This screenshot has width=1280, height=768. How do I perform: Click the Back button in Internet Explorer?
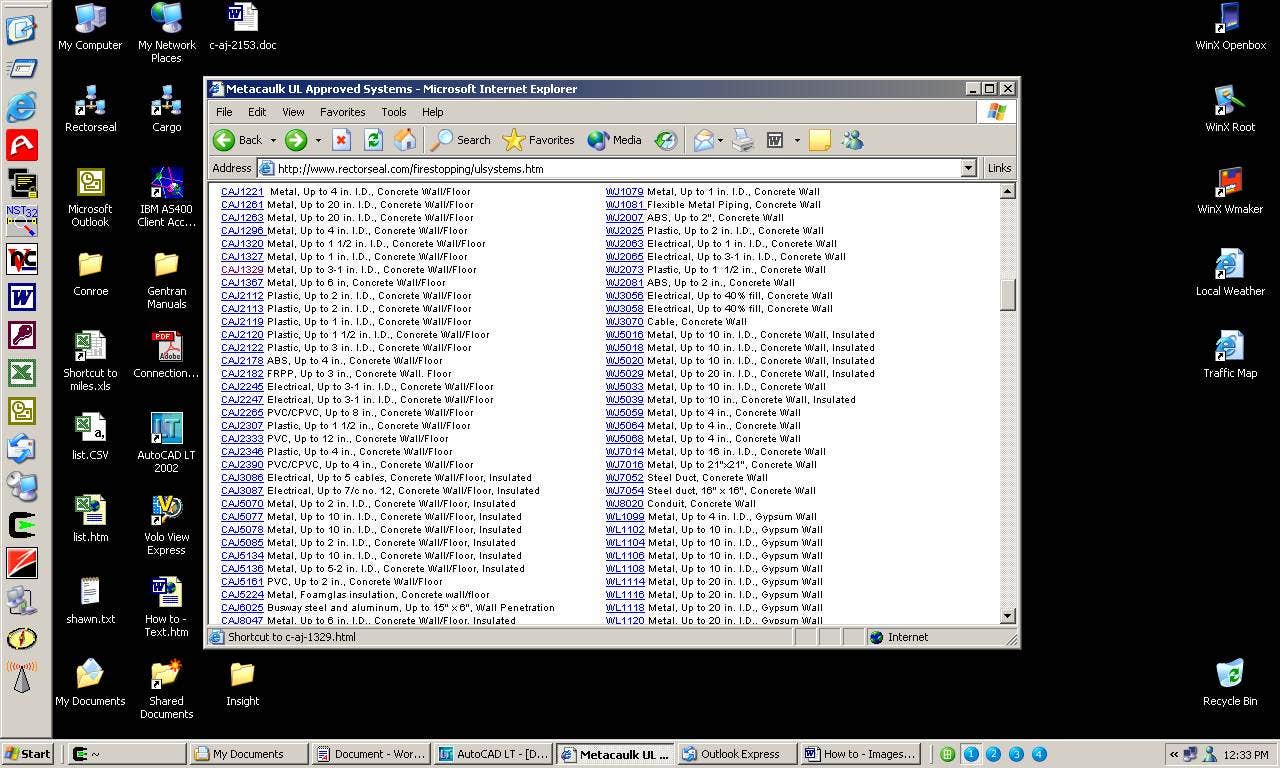(x=238, y=140)
